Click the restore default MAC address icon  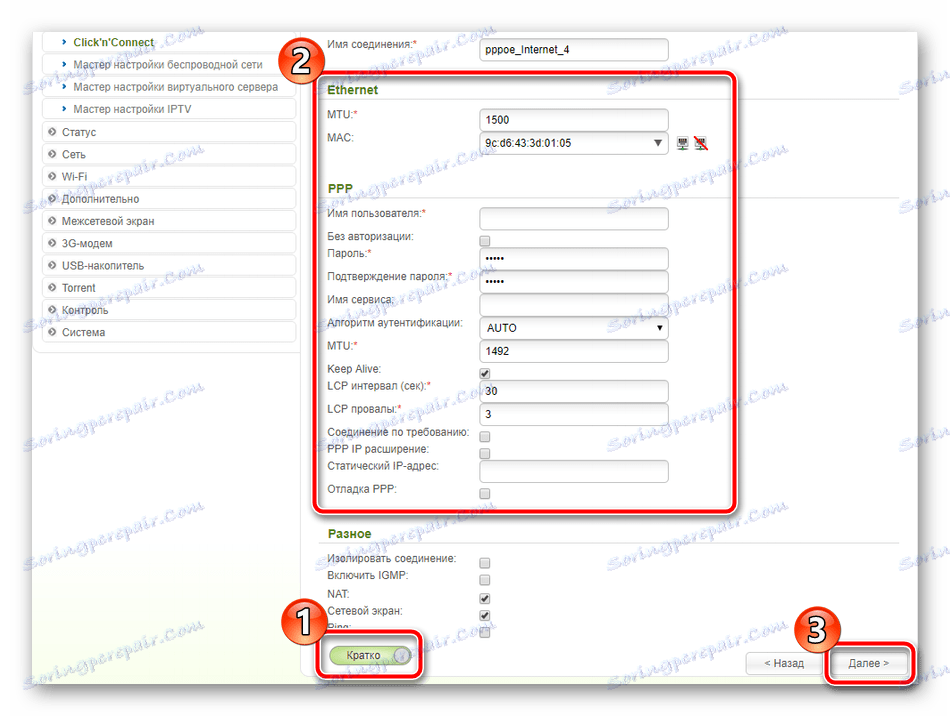click(x=700, y=144)
